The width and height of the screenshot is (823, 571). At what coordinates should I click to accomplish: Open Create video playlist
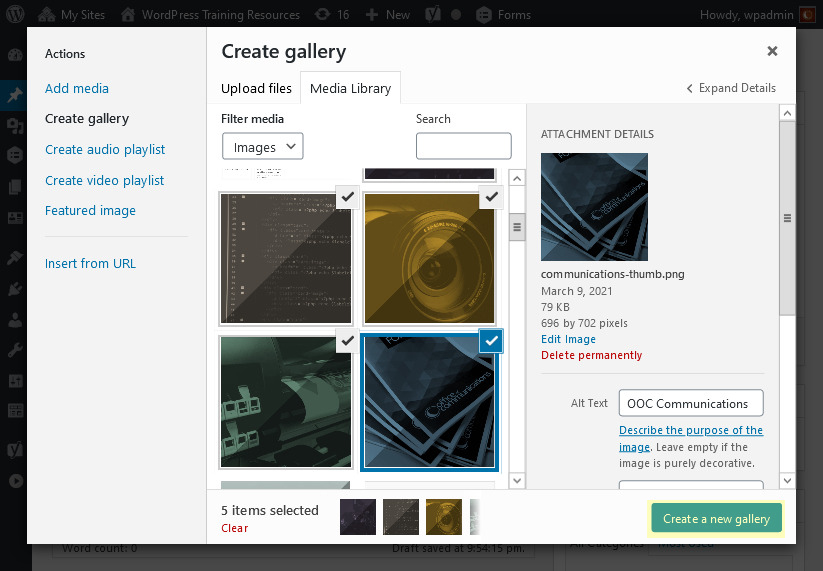coord(104,181)
